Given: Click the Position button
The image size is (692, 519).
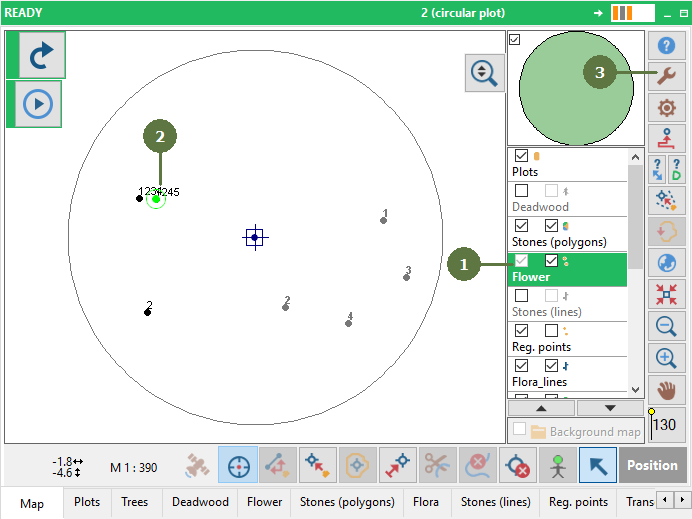Looking at the screenshot, I should click(x=652, y=465).
